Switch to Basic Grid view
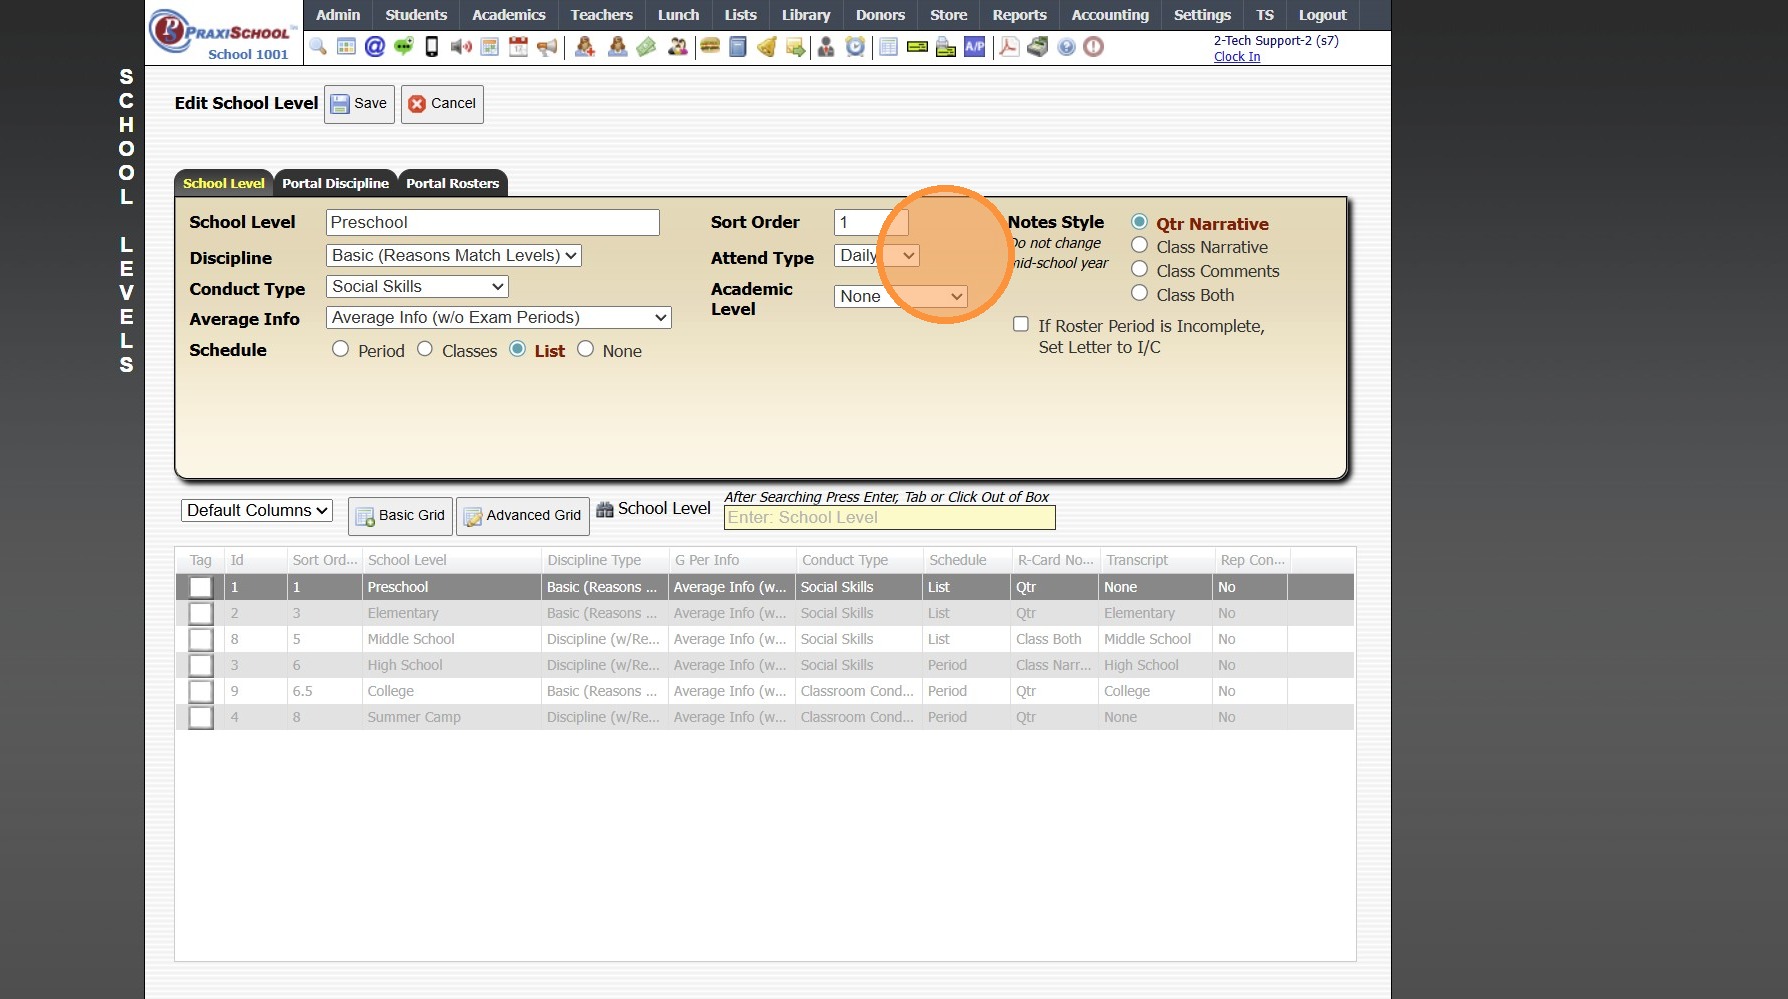Screen dimensions: 1788x999 coord(400,516)
